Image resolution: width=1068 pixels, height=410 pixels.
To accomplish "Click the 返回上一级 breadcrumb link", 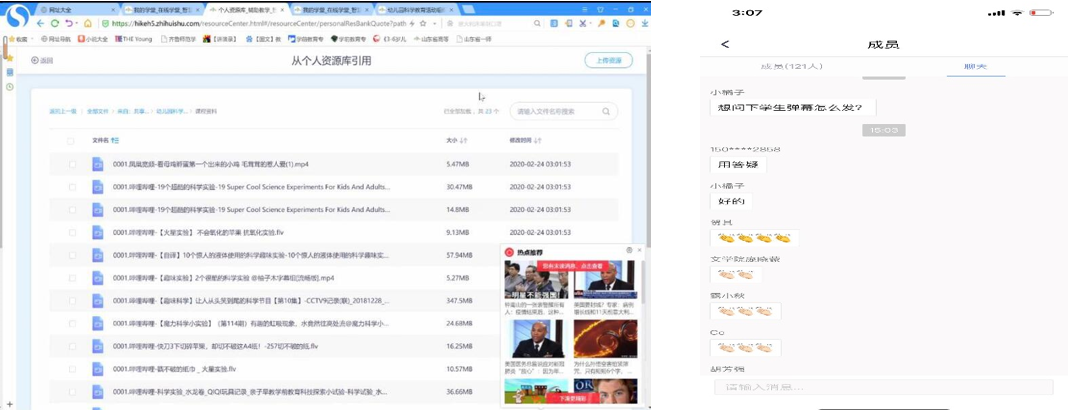I will (63, 112).
